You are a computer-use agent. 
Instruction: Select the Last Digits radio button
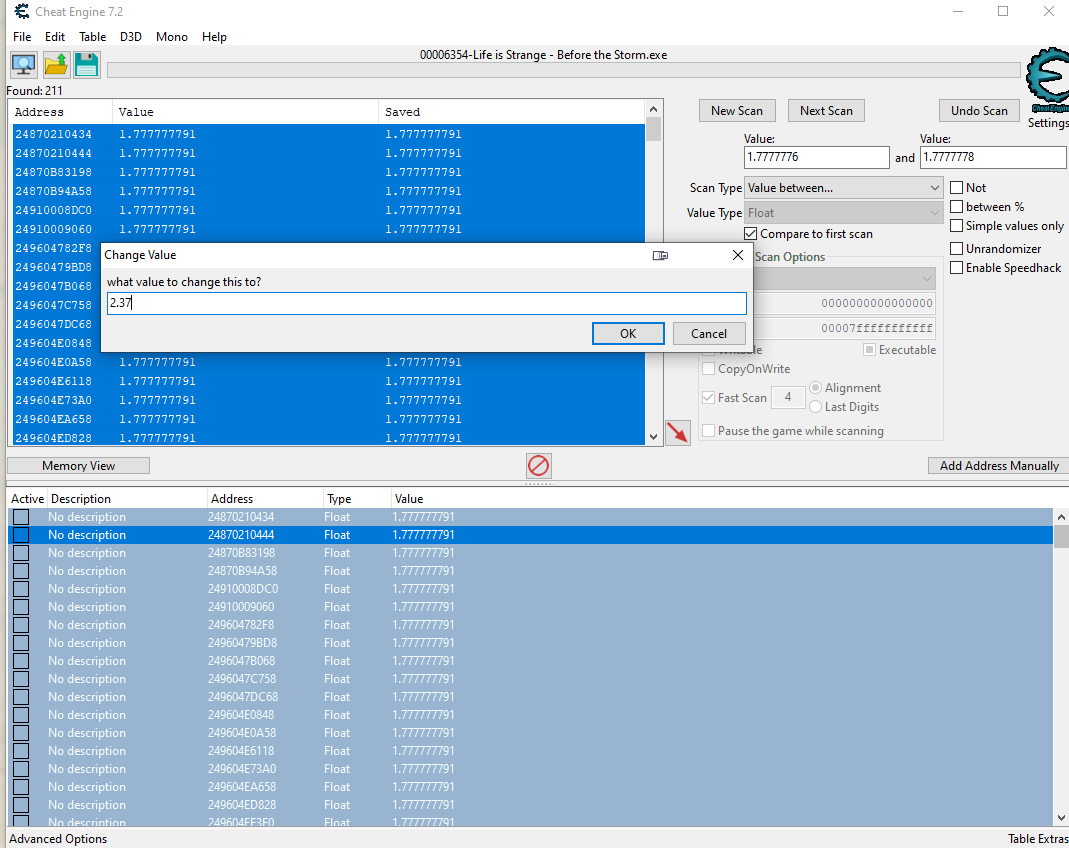(815, 407)
